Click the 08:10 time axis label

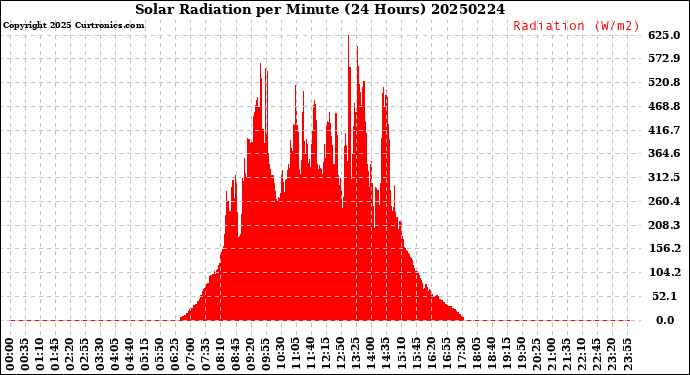220,355
